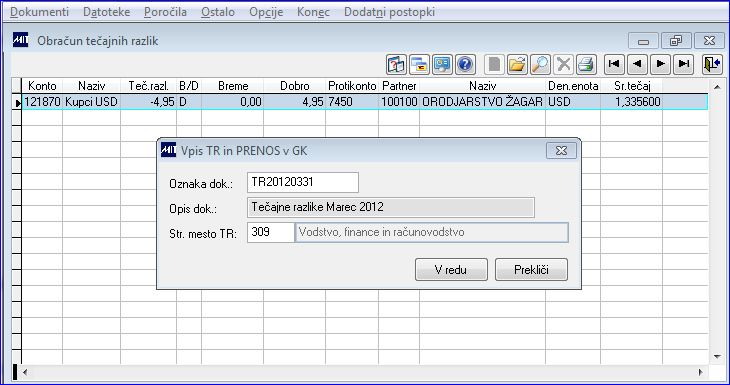Click the delete X icon in toolbar

pyautogui.click(x=563, y=64)
